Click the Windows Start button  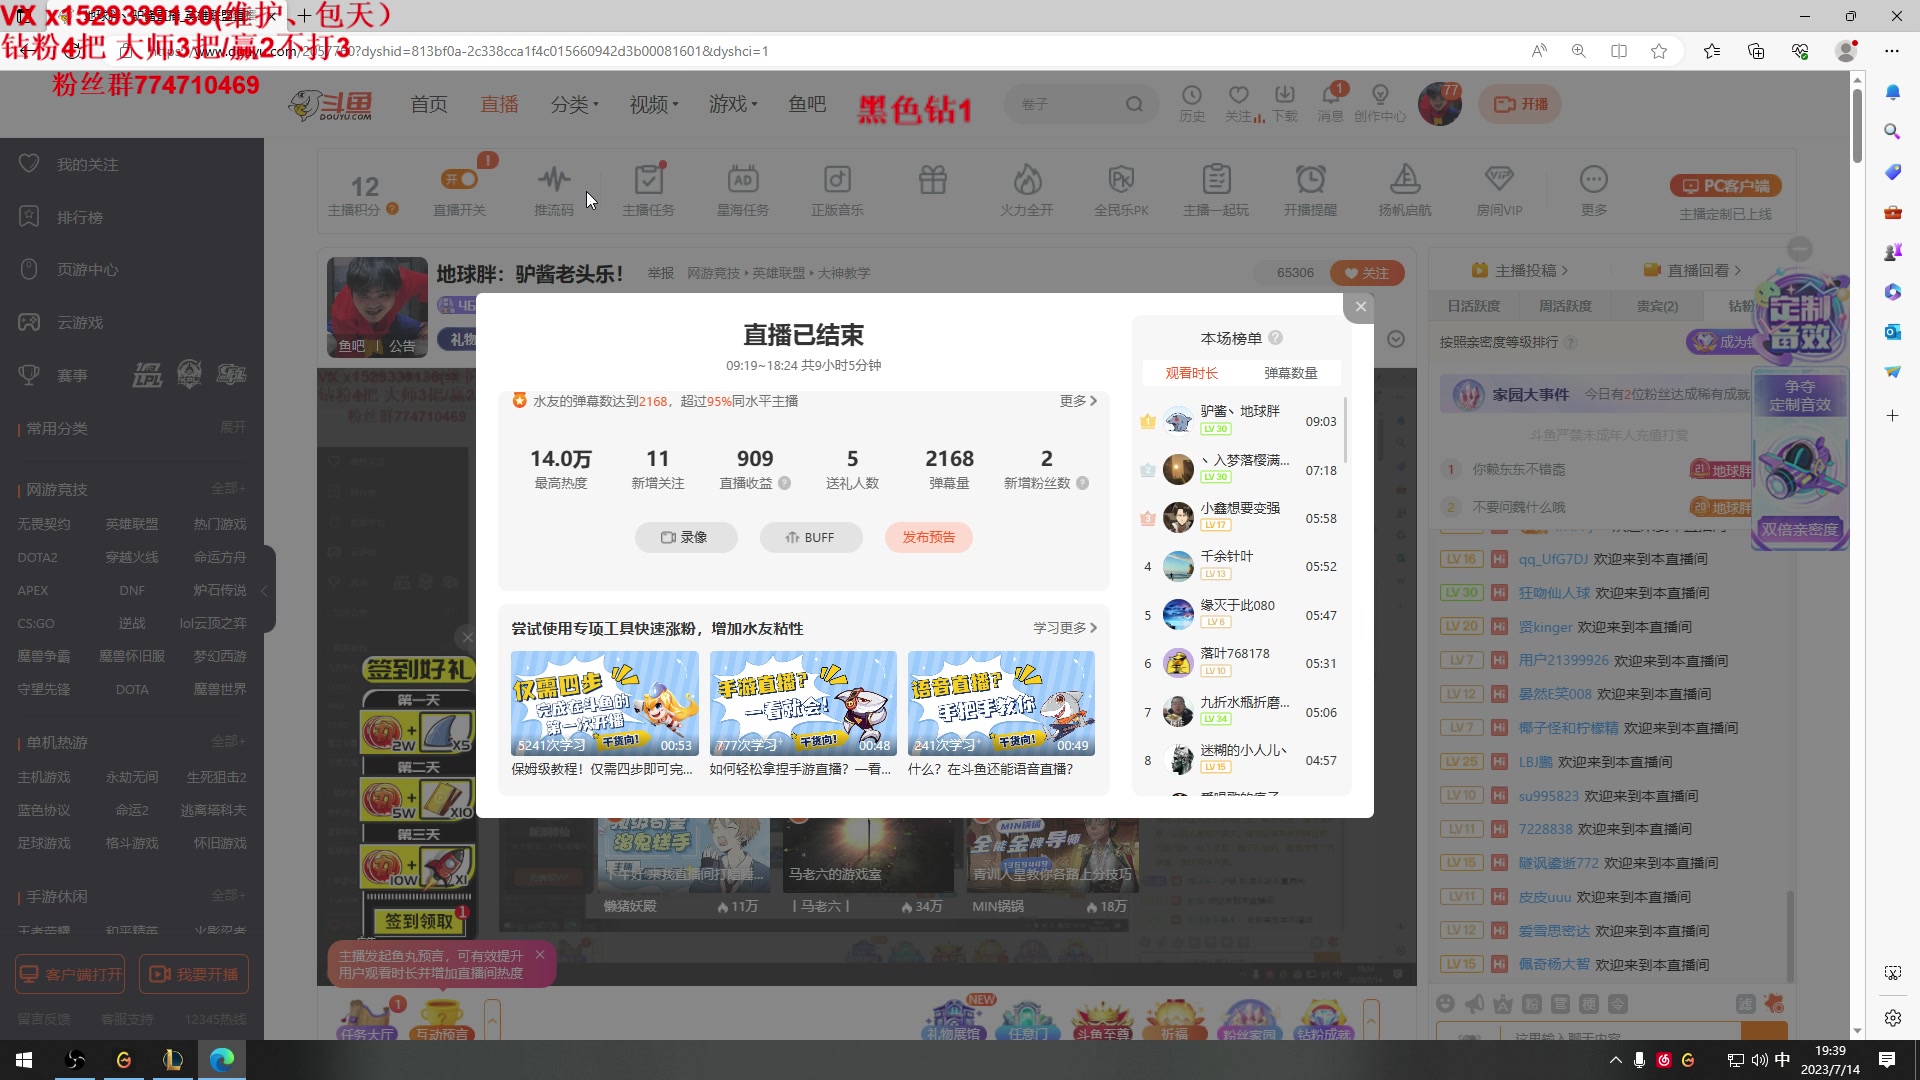pyautogui.click(x=24, y=1060)
